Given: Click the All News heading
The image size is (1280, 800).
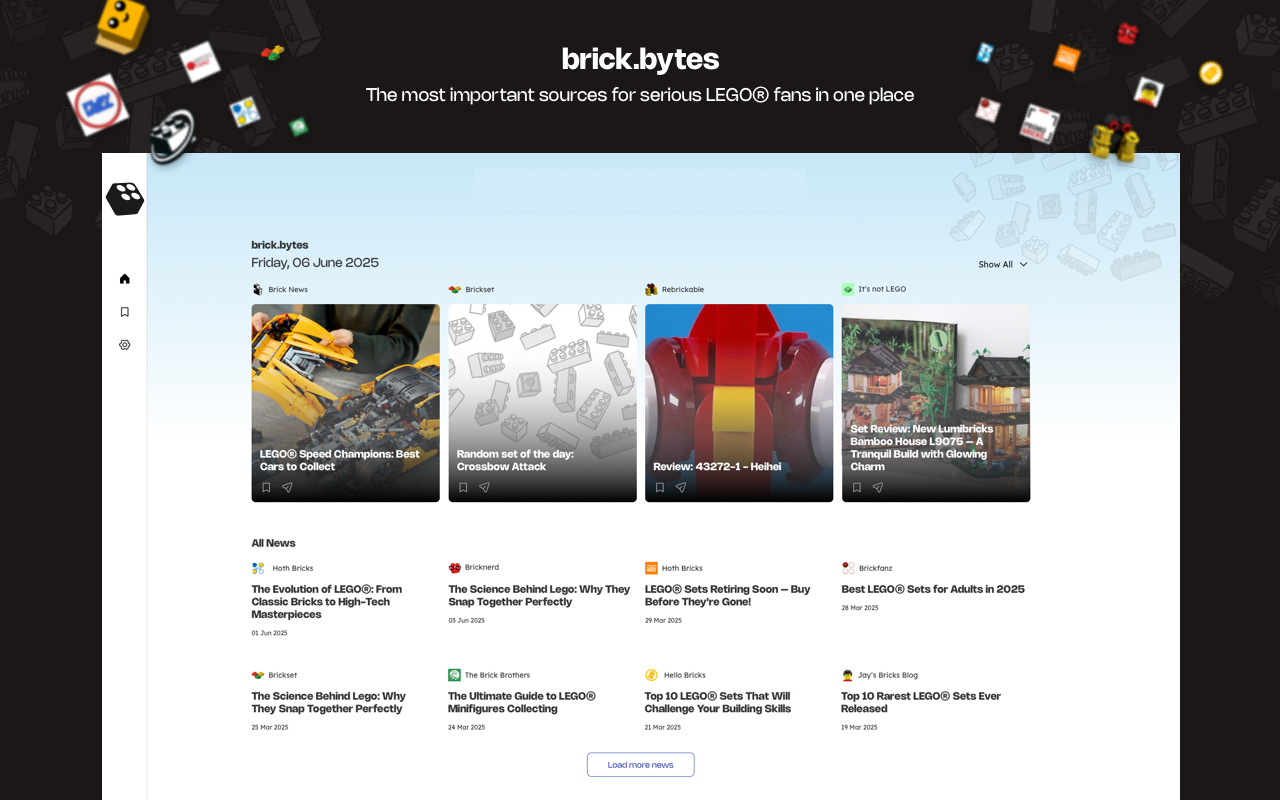Looking at the screenshot, I should (x=273, y=543).
